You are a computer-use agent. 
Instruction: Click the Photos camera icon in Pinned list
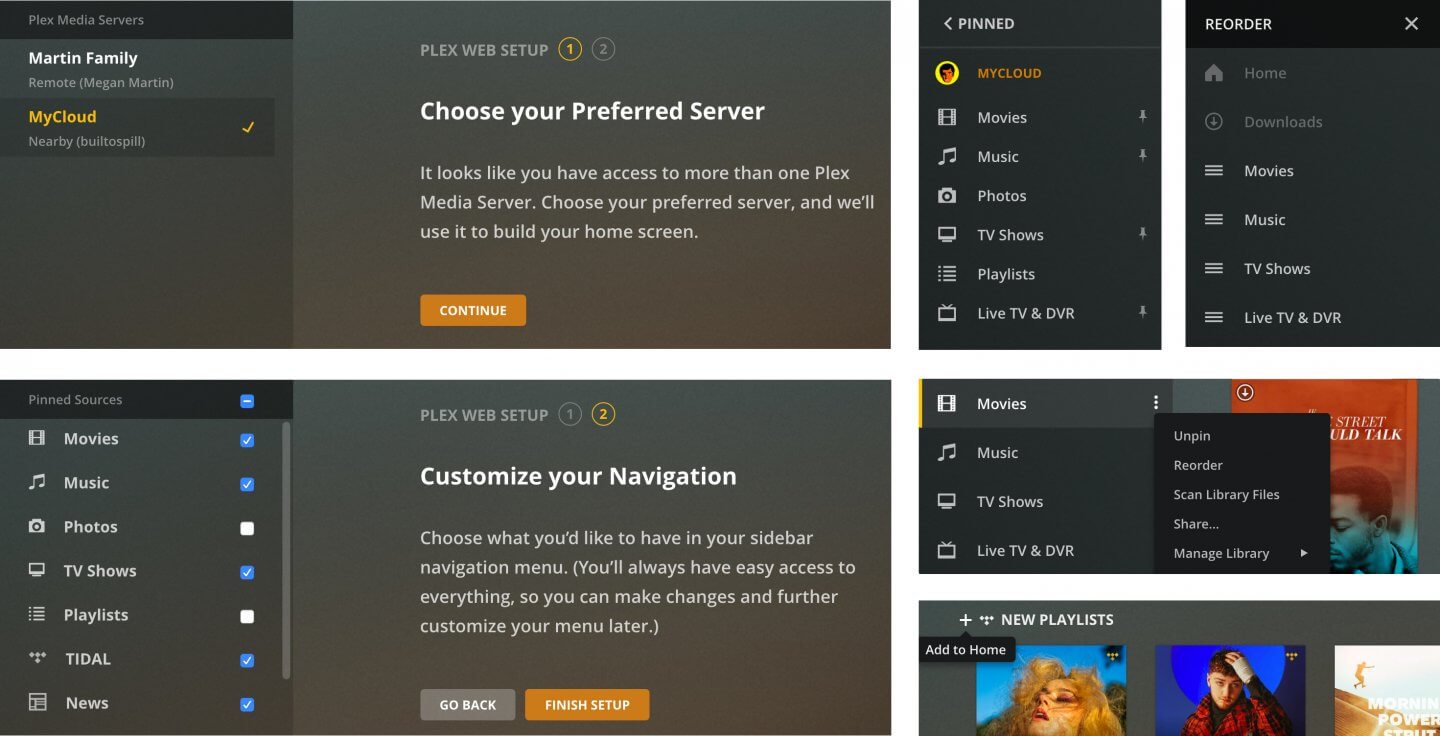(946, 196)
